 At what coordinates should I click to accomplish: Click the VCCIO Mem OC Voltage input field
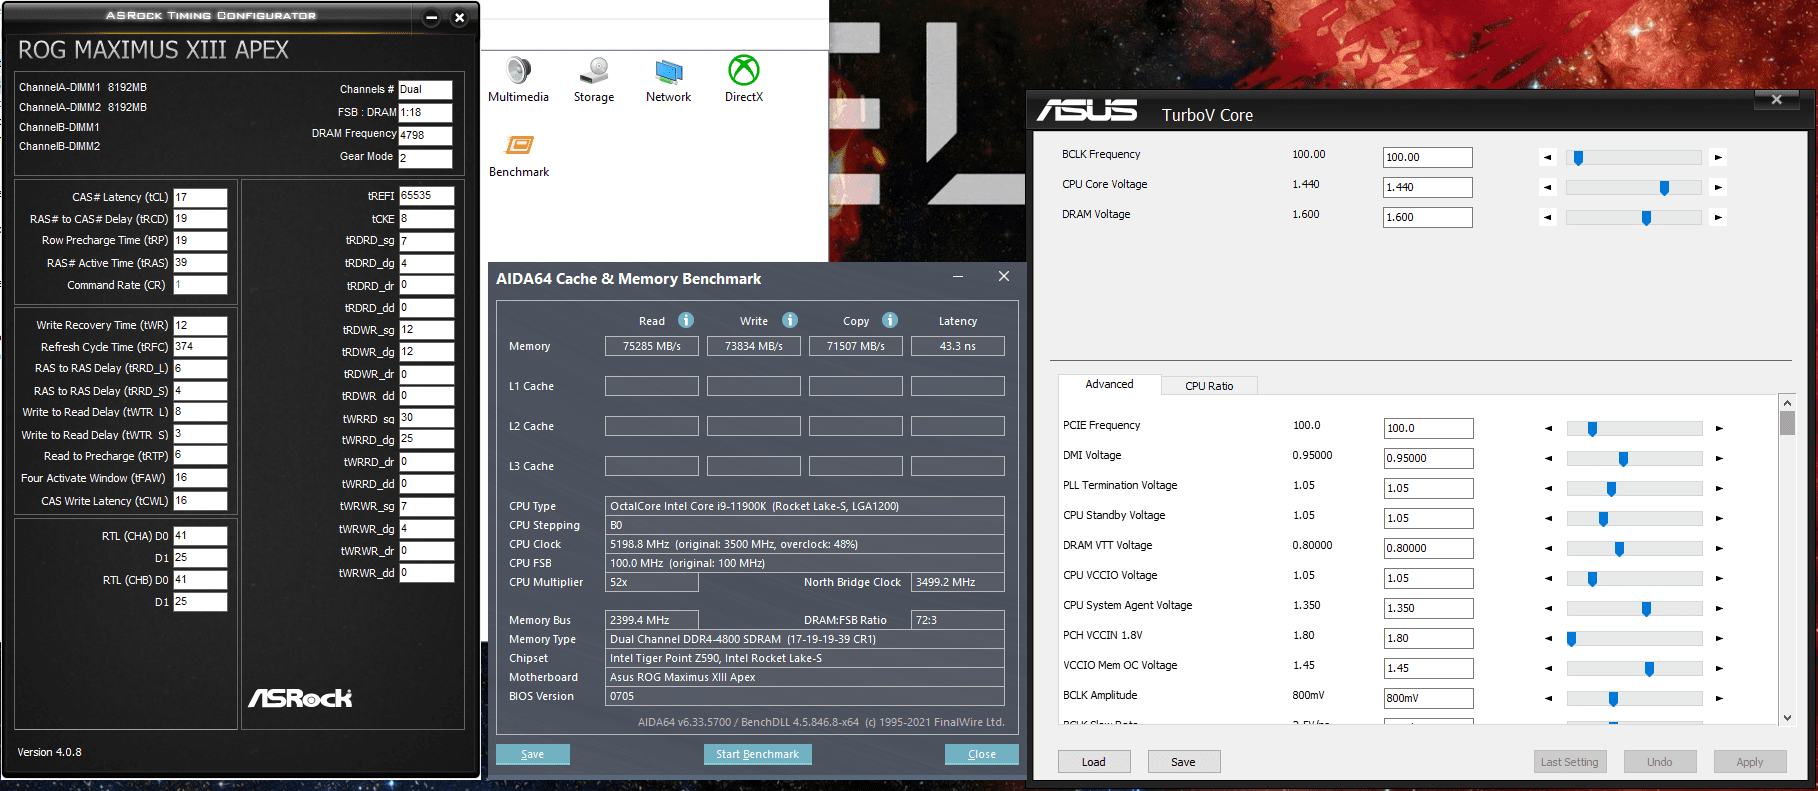[1429, 668]
